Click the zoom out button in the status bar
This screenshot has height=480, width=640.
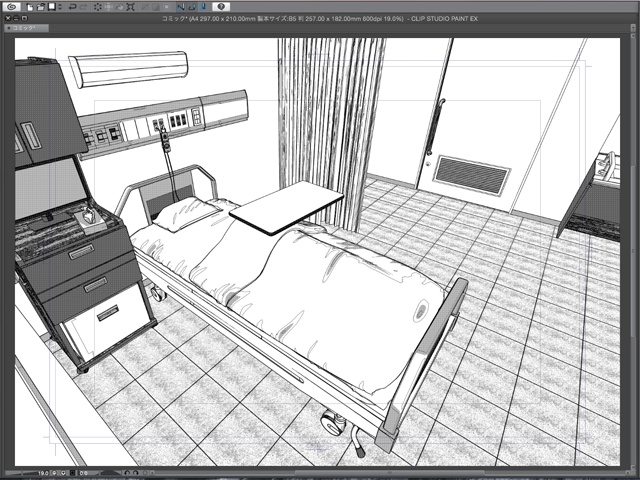pyautogui.click(x=54, y=473)
